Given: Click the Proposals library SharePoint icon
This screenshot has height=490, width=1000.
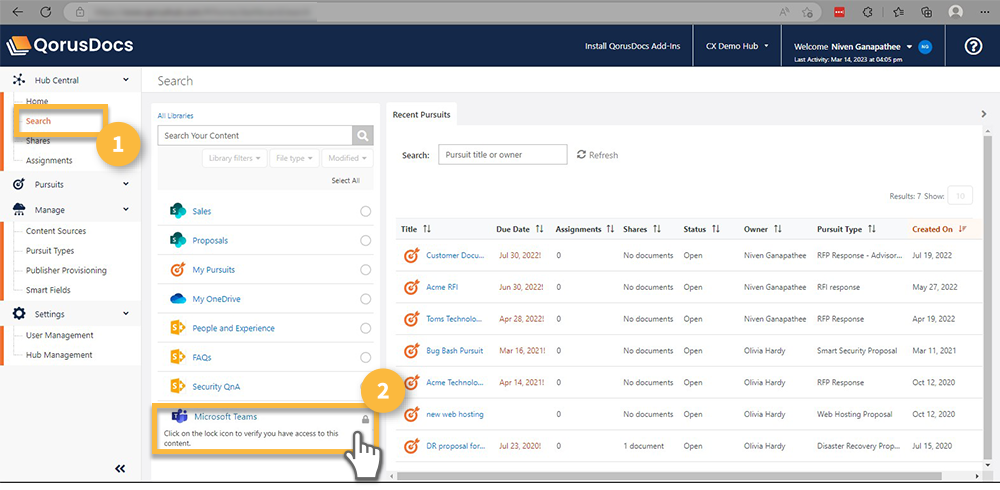Looking at the screenshot, I should coord(177,241).
